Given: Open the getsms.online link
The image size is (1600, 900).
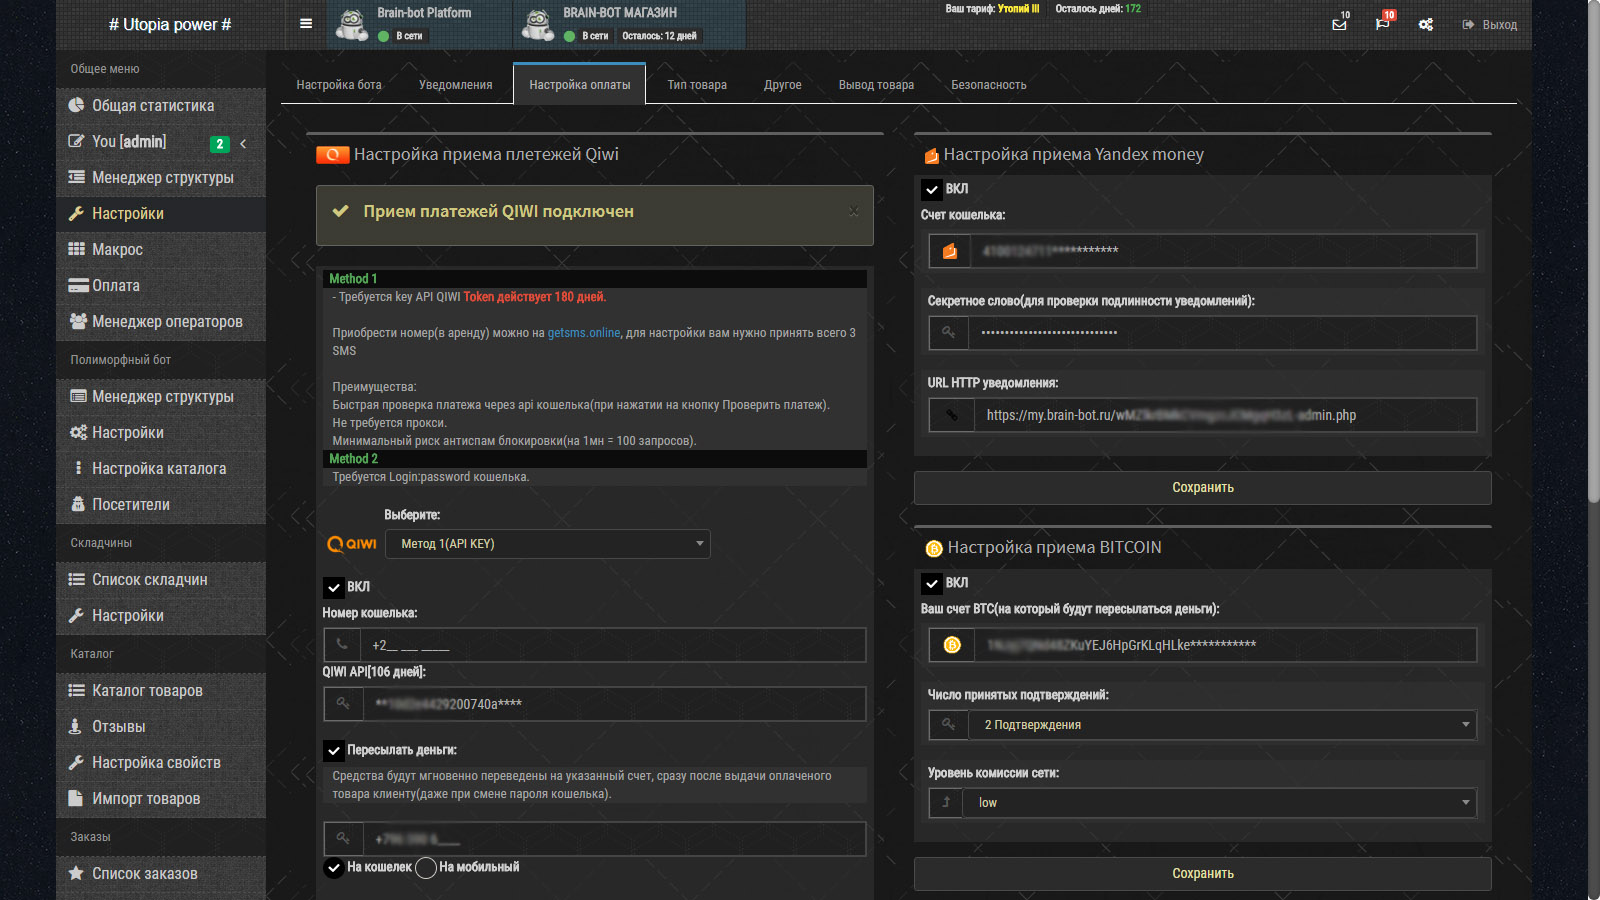Looking at the screenshot, I should point(584,333).
